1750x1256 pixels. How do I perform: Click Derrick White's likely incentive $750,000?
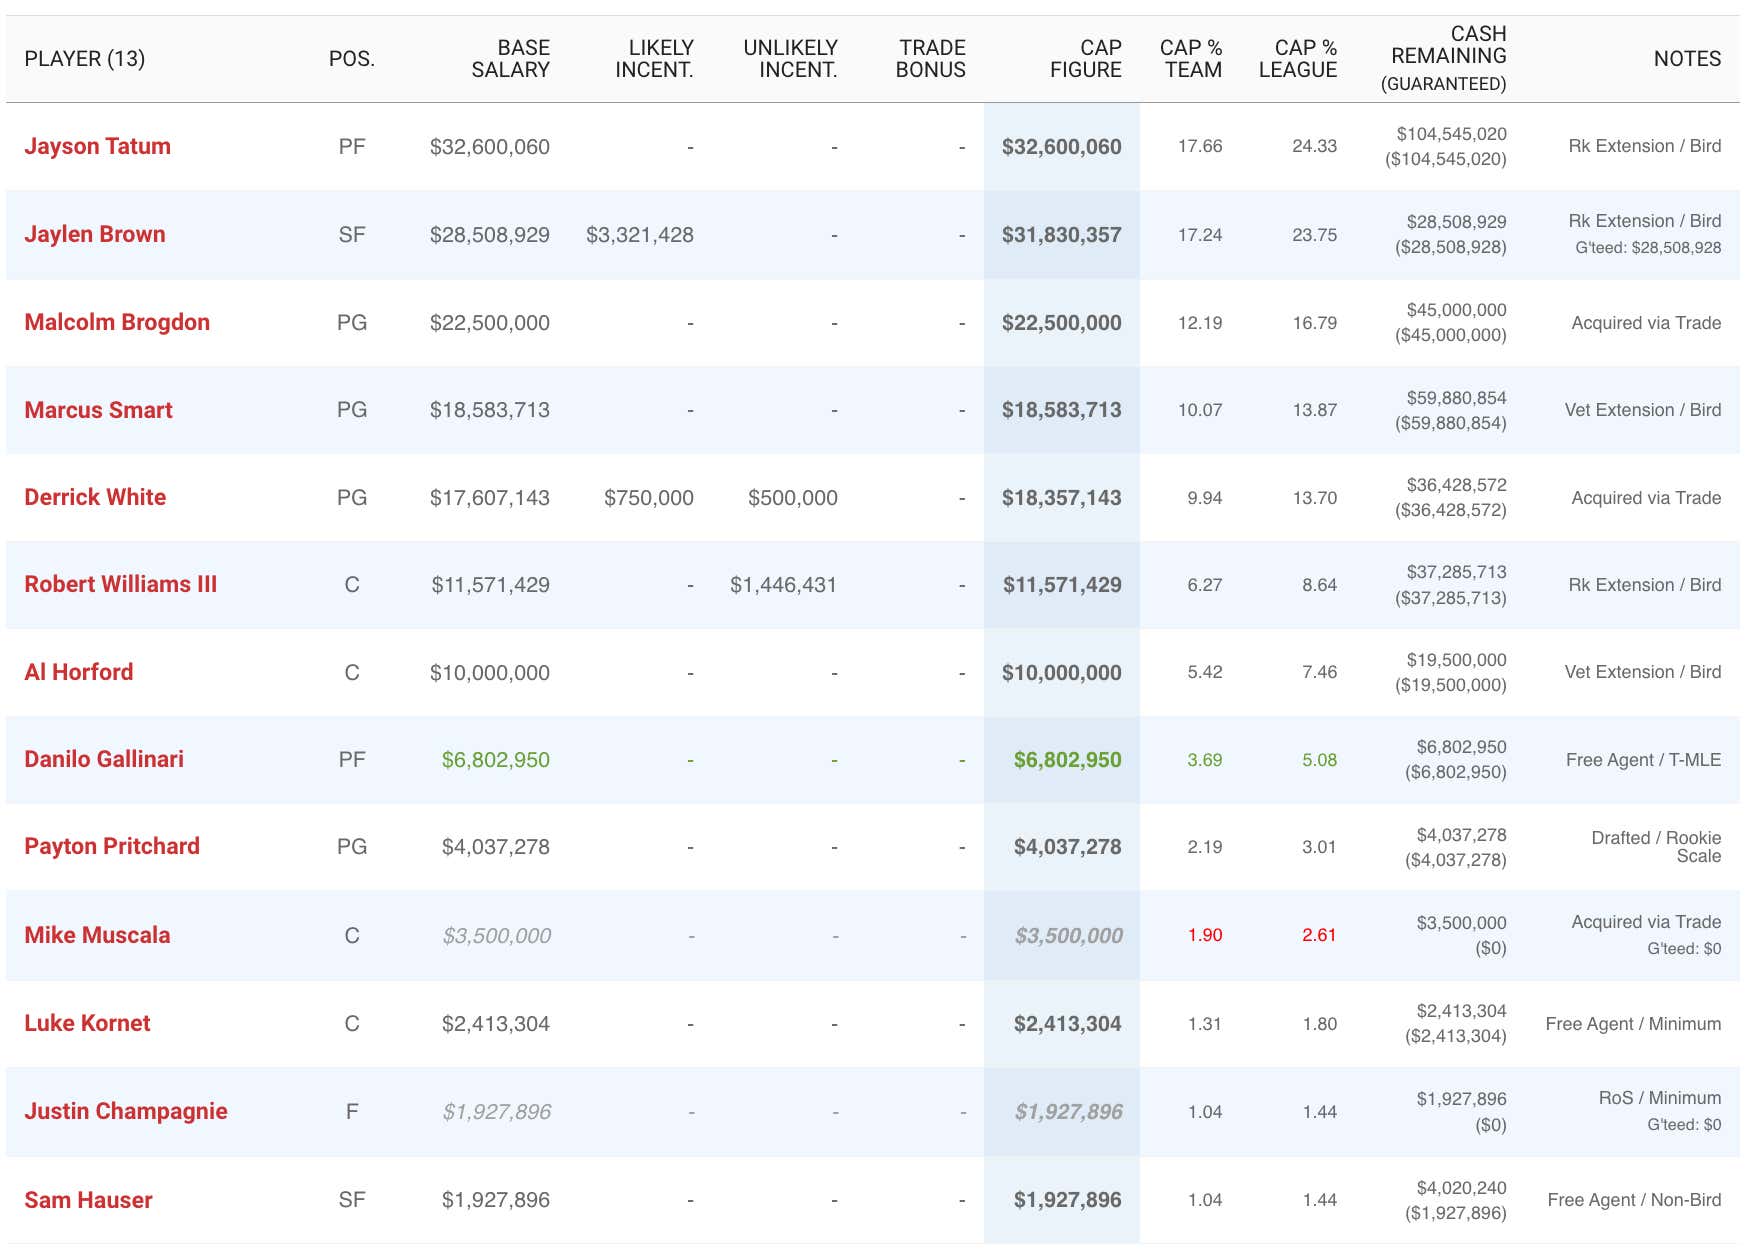649,498
